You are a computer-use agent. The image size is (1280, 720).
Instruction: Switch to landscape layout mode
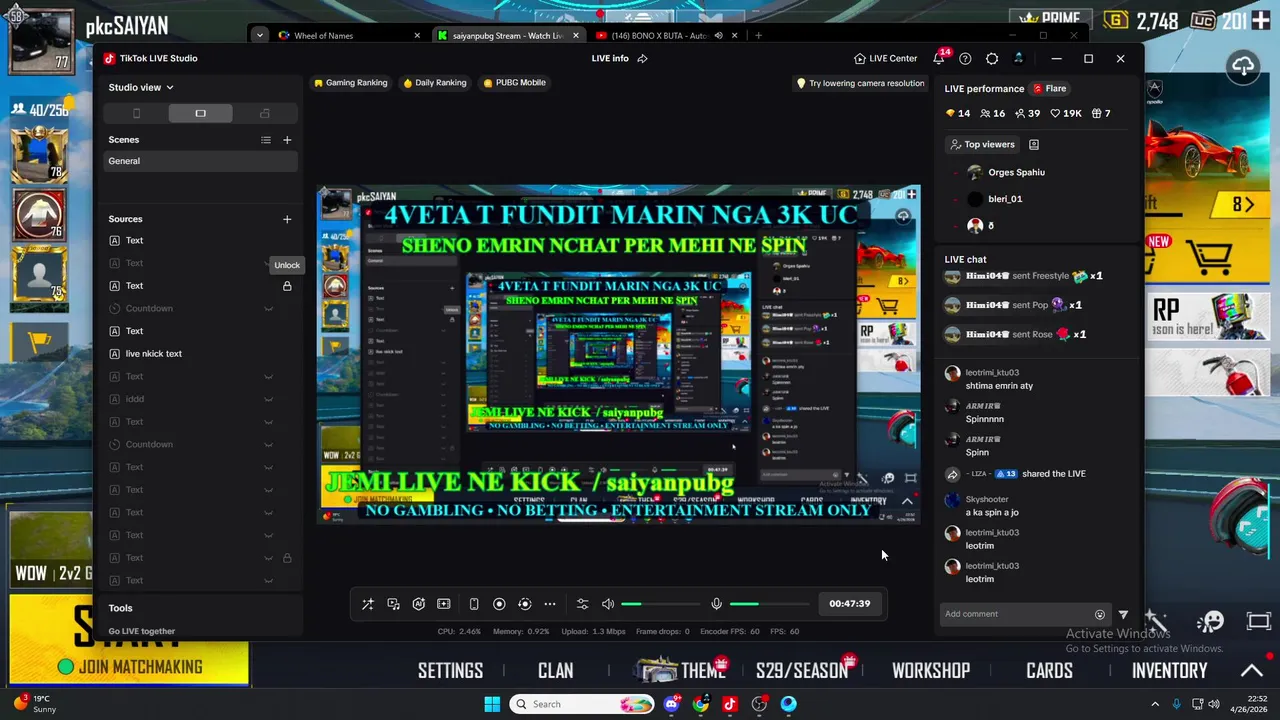(x=200, y=113)
